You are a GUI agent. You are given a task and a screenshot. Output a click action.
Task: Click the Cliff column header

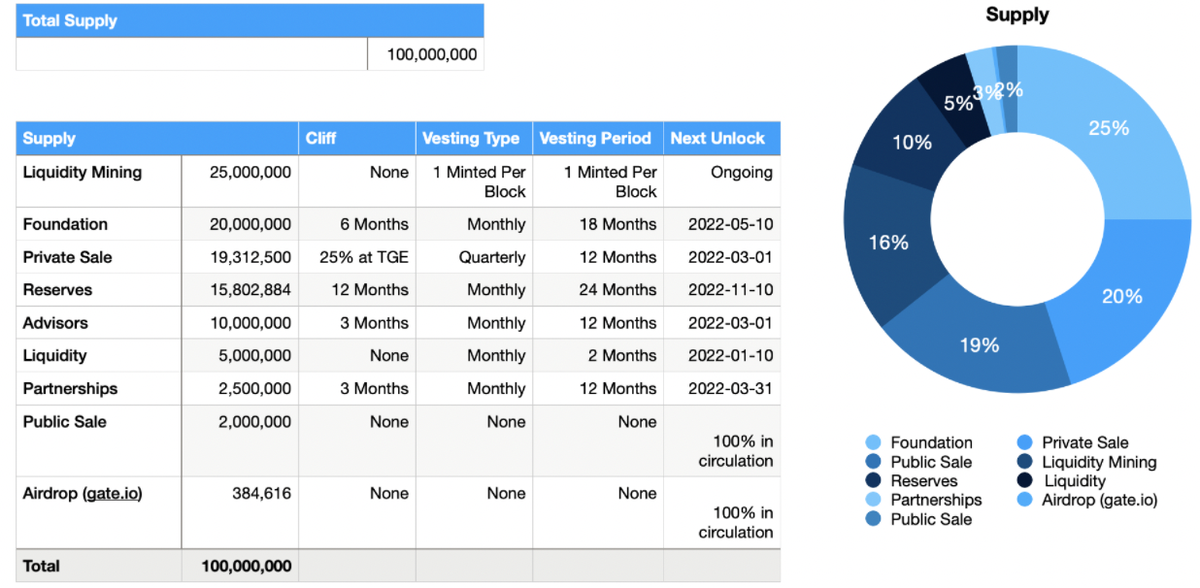click(357, 138)
